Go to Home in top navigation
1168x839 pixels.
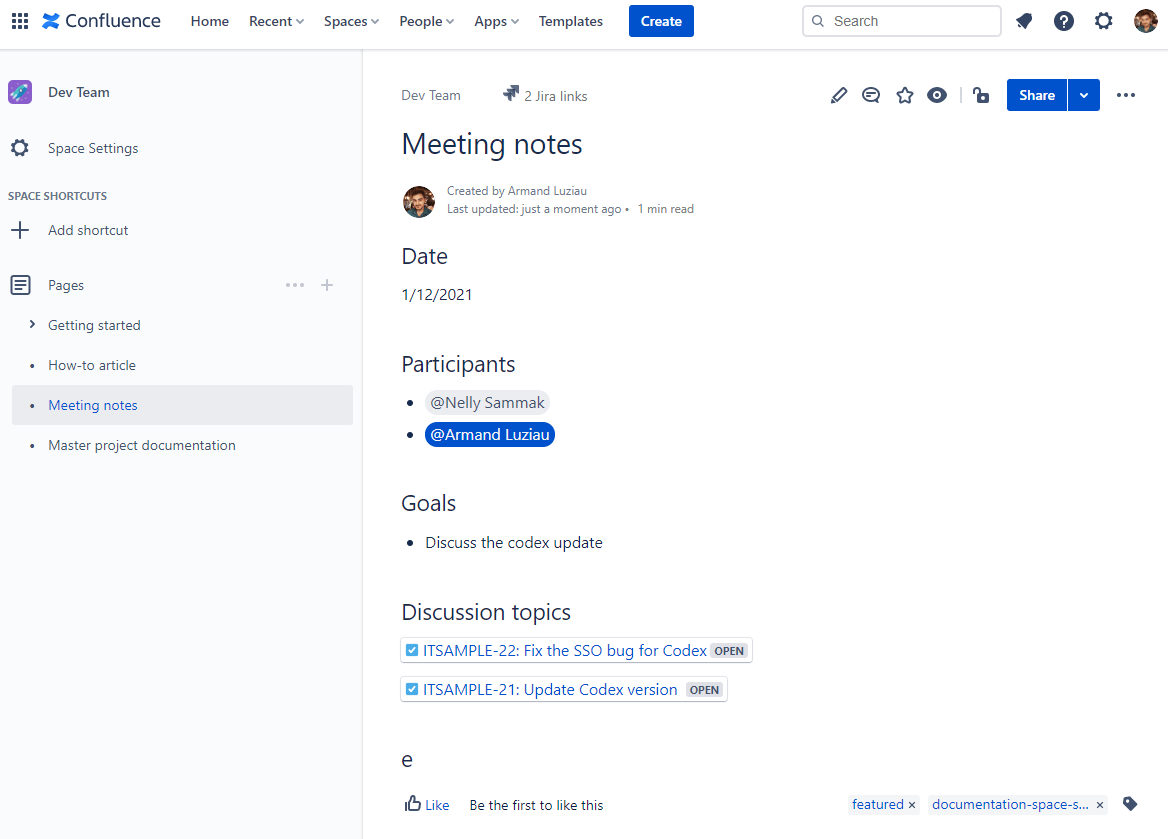point(209,21)
